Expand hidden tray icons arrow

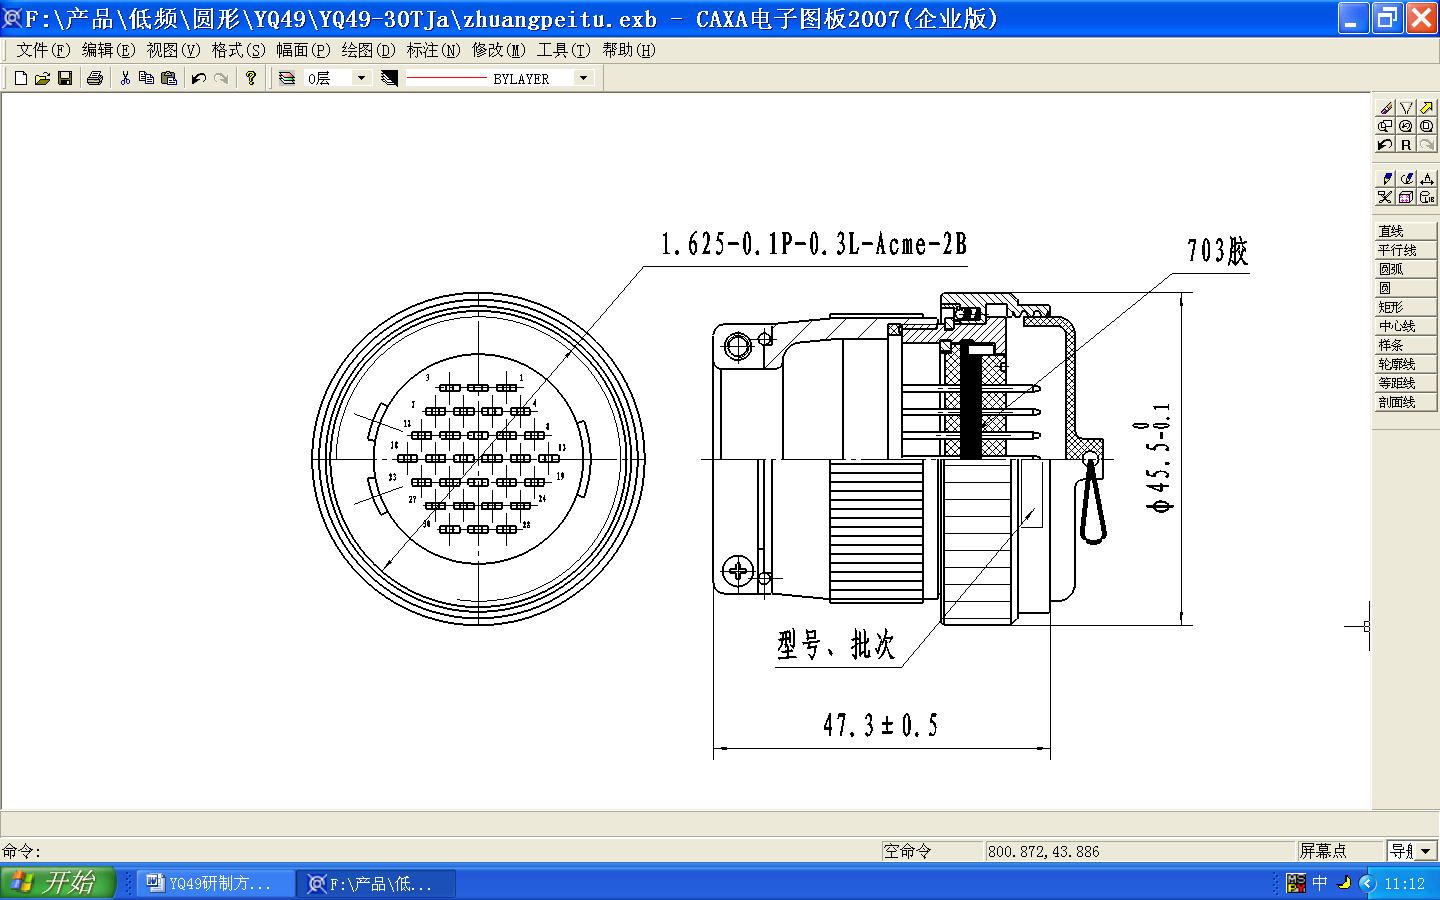click(1368, 883)
